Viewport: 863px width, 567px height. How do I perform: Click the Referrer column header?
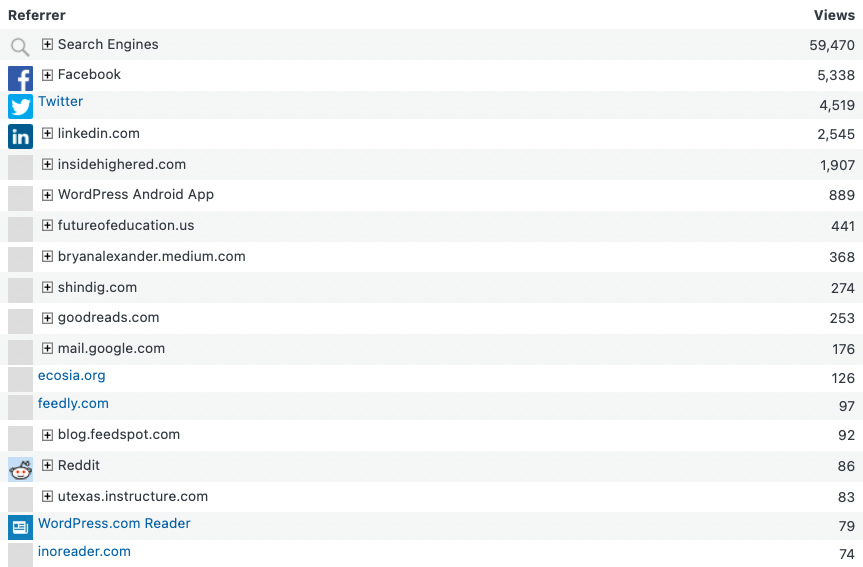[37, 15]
